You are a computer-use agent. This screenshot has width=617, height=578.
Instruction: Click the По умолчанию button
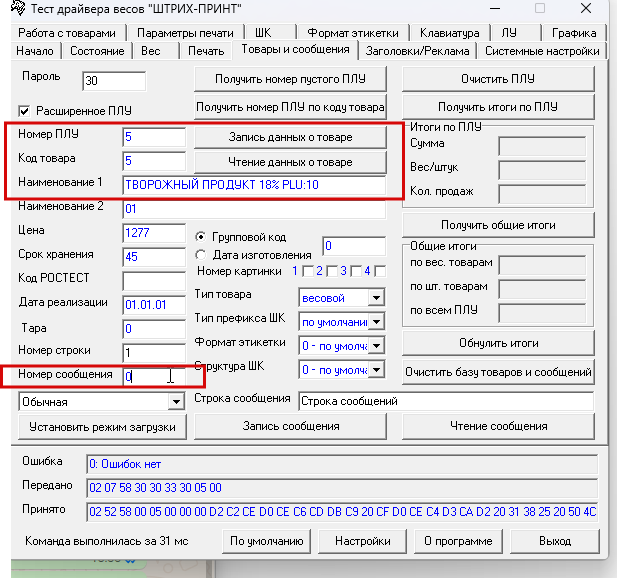tap(266, 541)
